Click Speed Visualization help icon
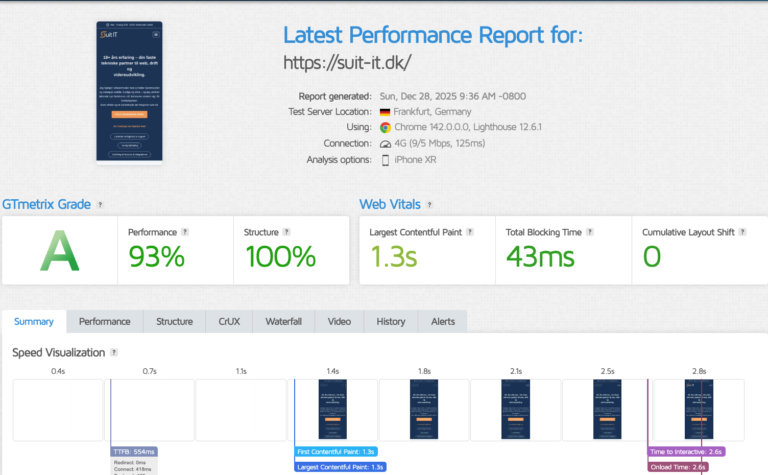Screen dimensions: 768x475 (x=114, y=353)
